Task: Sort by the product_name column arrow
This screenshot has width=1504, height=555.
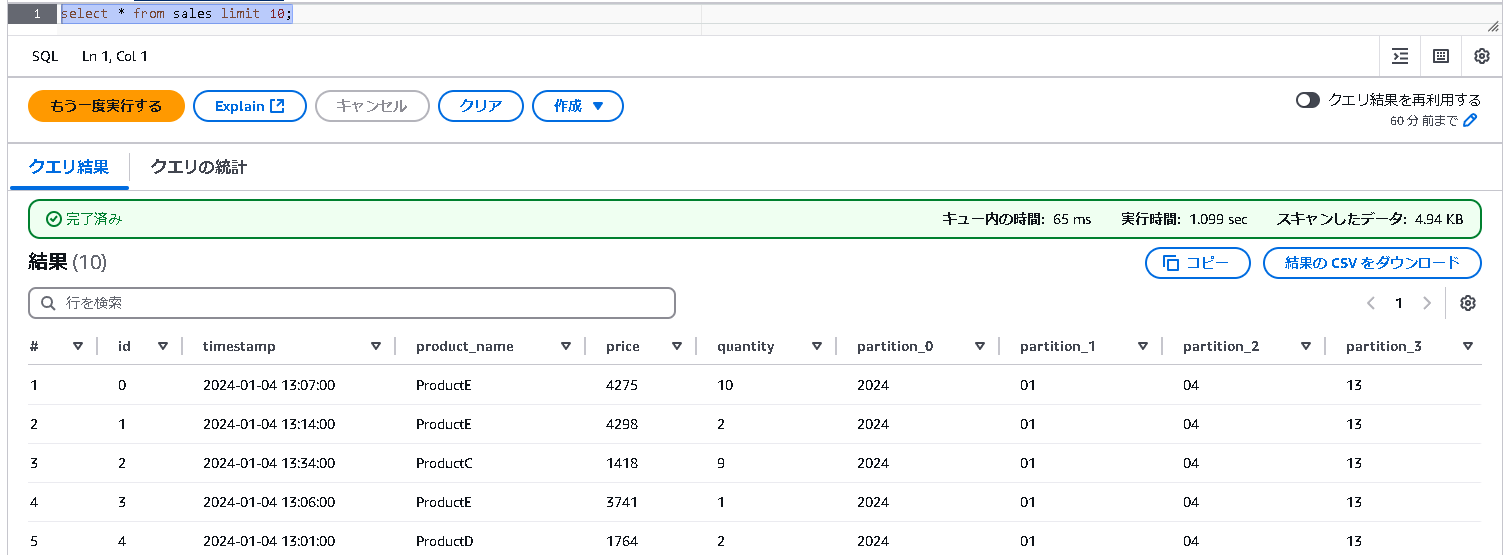Action: point(566,346)
